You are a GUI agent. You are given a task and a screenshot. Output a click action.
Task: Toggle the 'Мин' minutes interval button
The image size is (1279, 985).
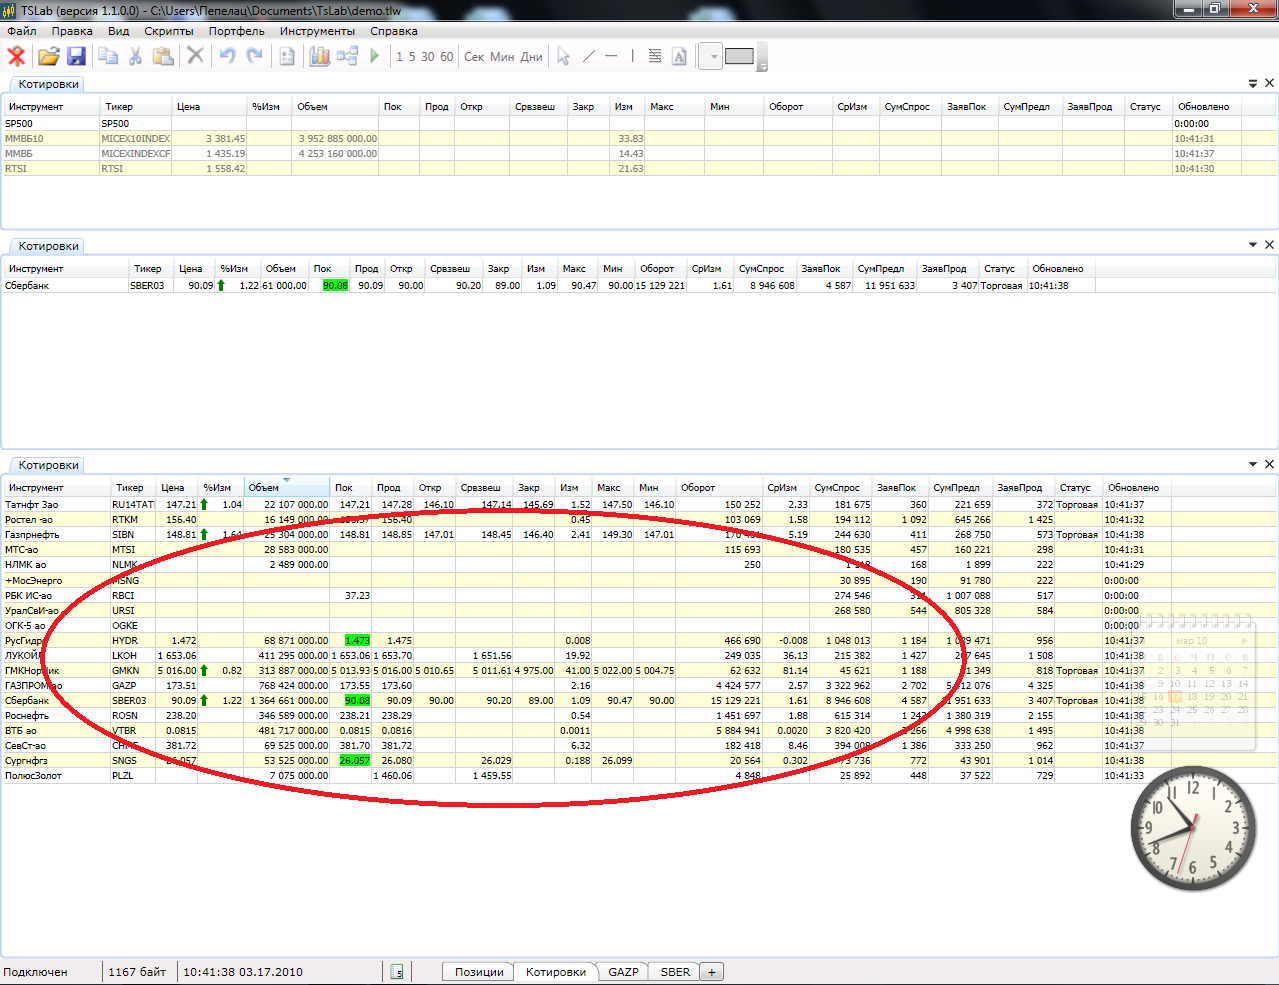(x=502, y=57)
